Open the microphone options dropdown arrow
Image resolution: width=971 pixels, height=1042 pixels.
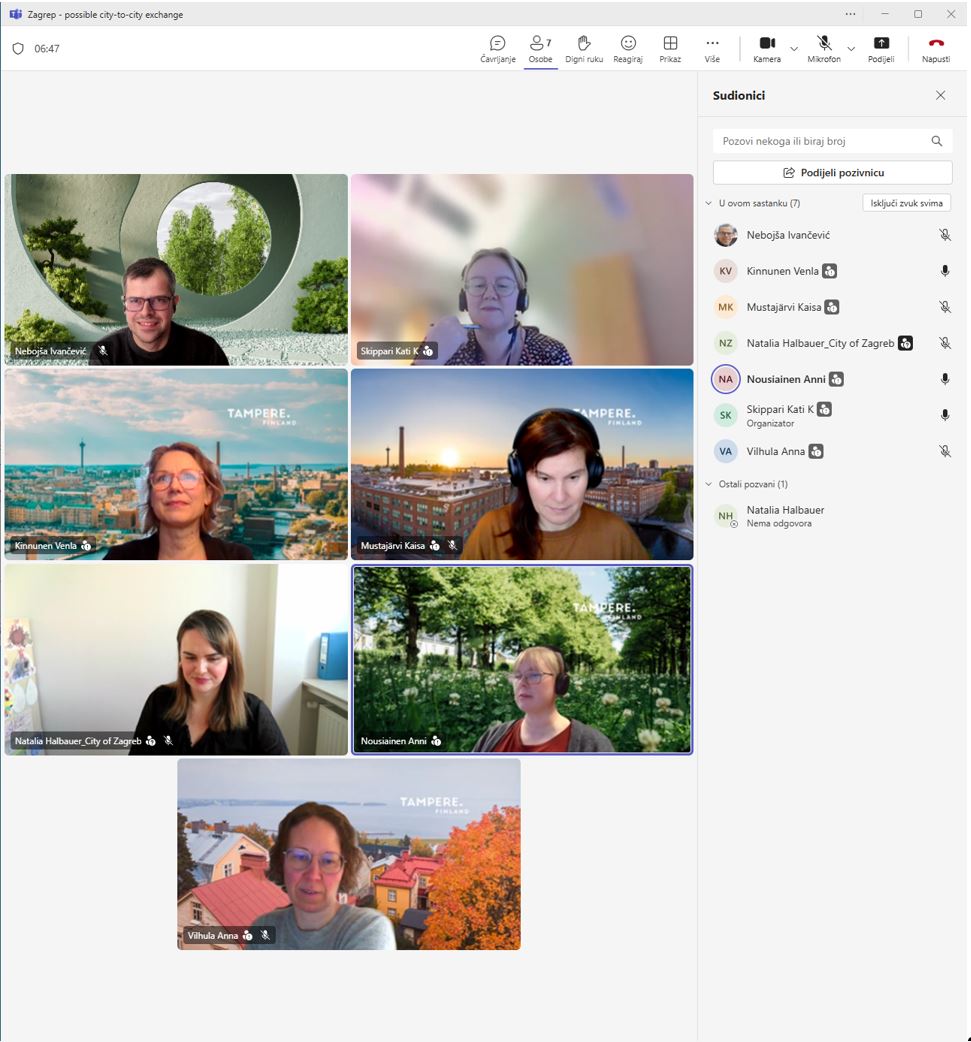(x=851, y=48)
